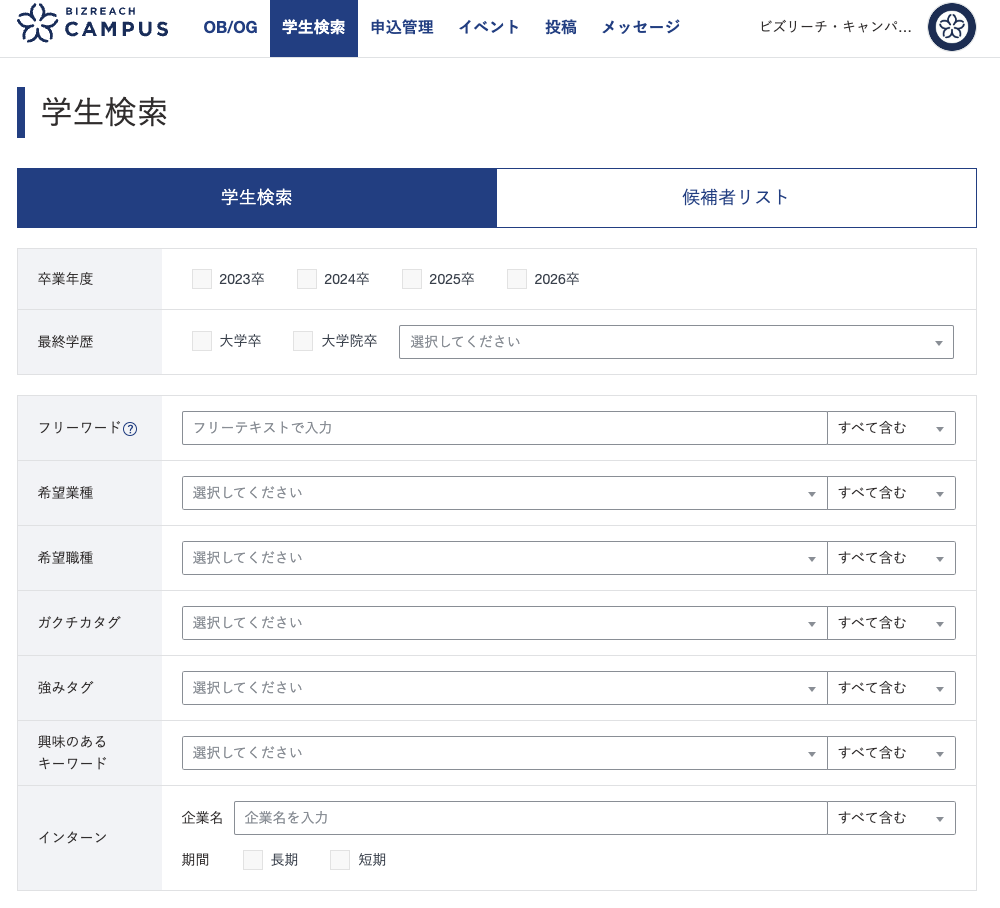
Task: Expand the 強みタグ selection dropdown
Action: coord(504,688)
